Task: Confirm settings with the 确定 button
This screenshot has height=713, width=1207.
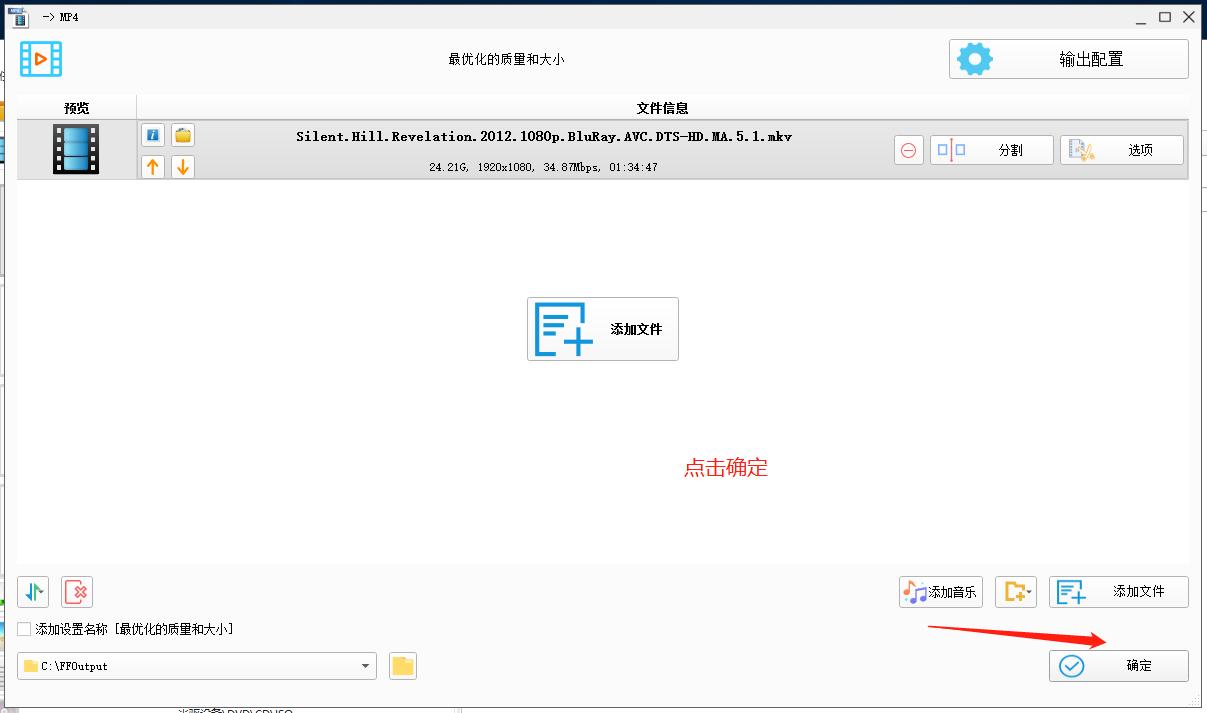Action: click(x=1118, y=665)
